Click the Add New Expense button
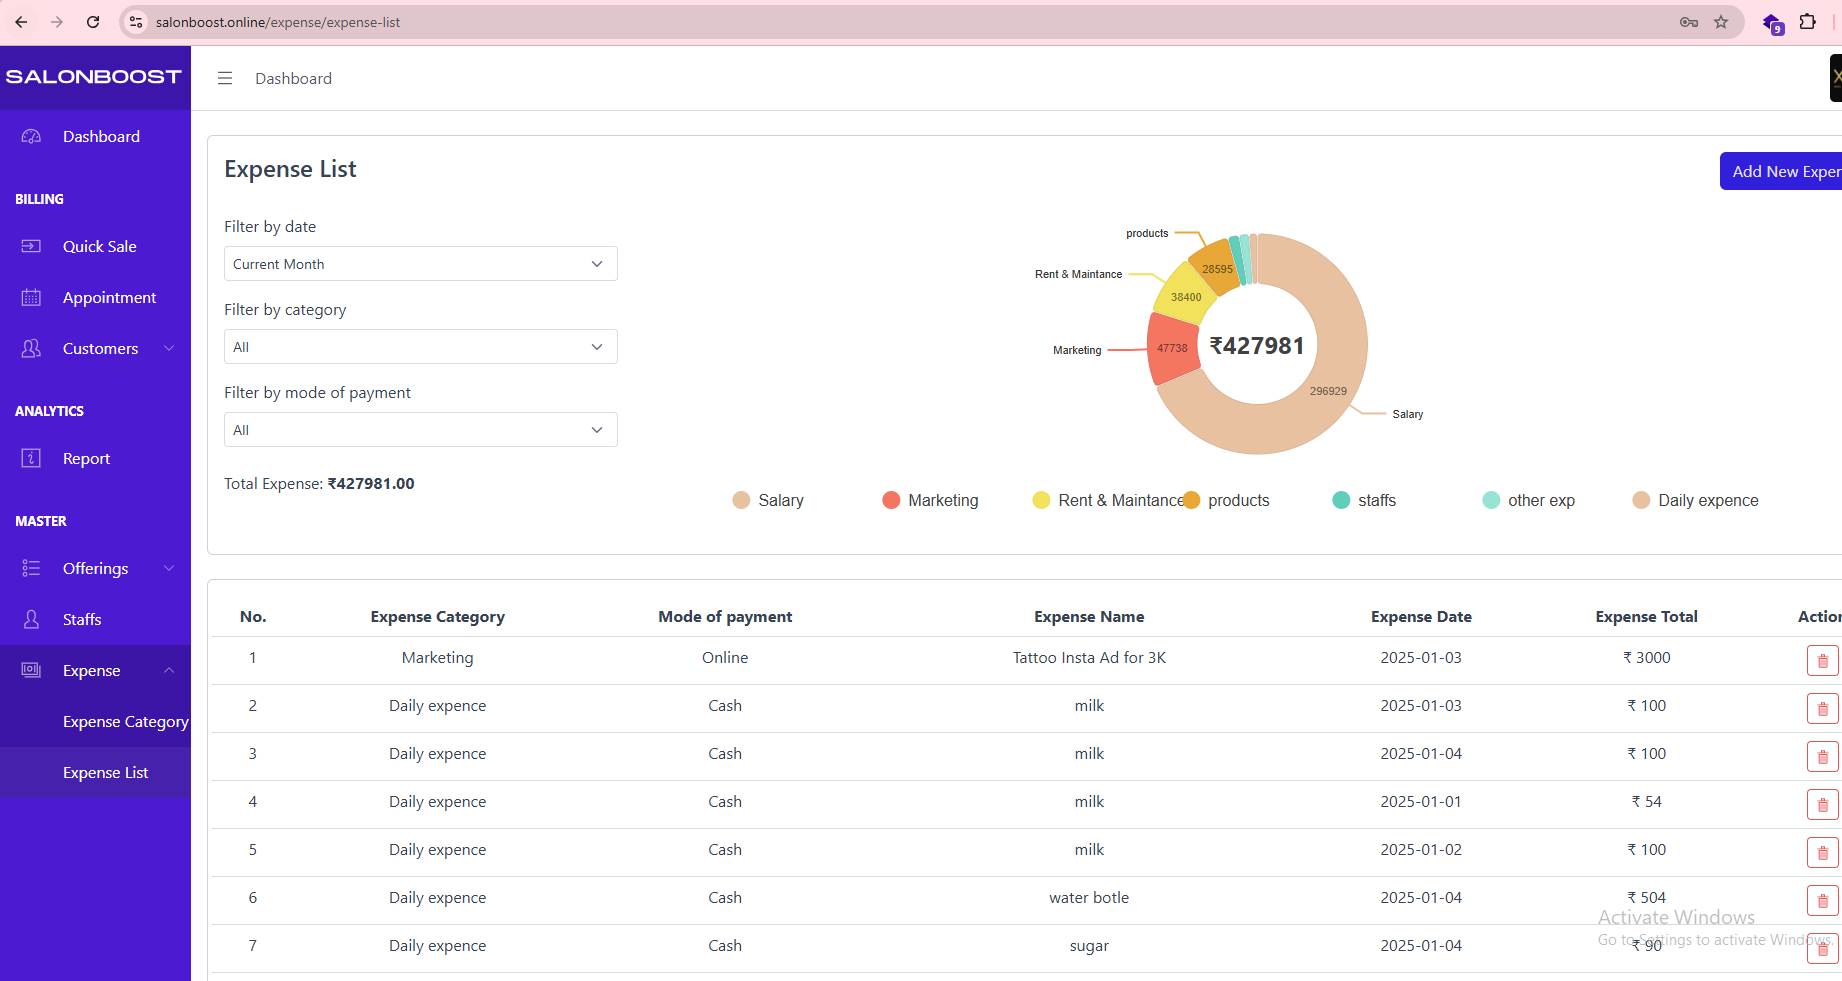Screen dimensions: 1842x981 click(1781, 171)
